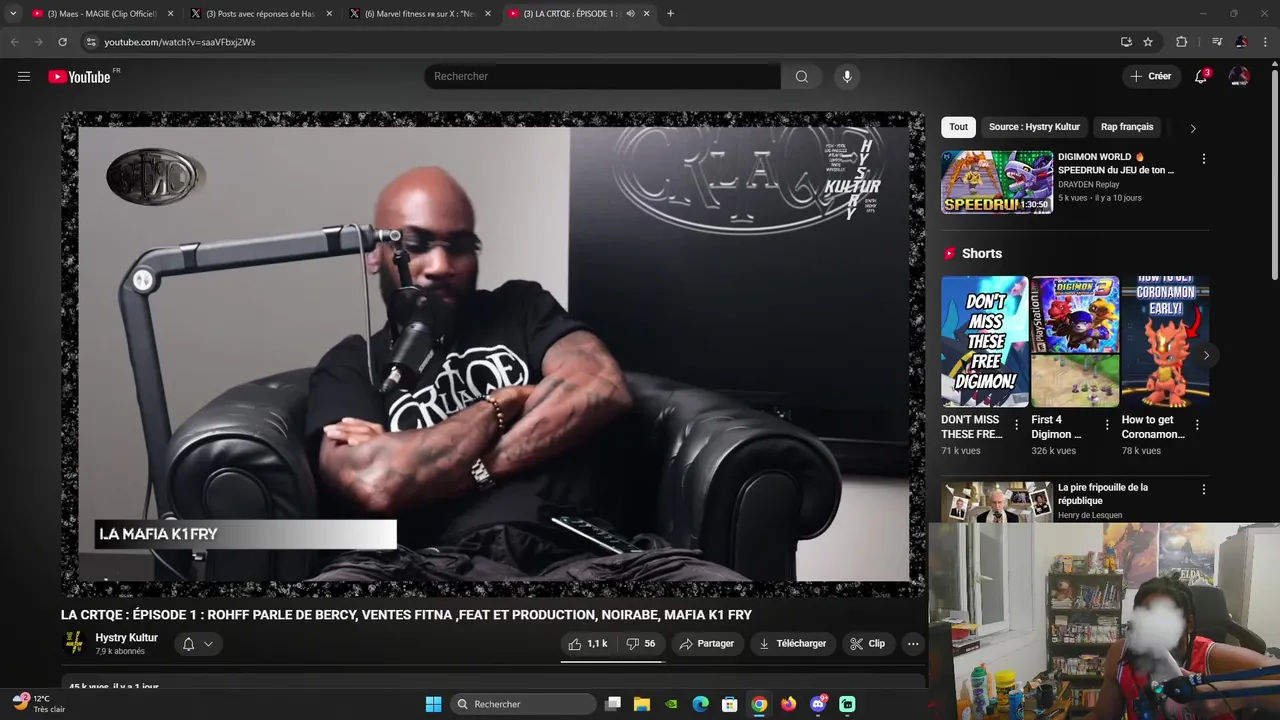This screenshot has width=1280, height=720.
Task: Show next filter chips with the arrow
Action: [x=1192, y=128]
